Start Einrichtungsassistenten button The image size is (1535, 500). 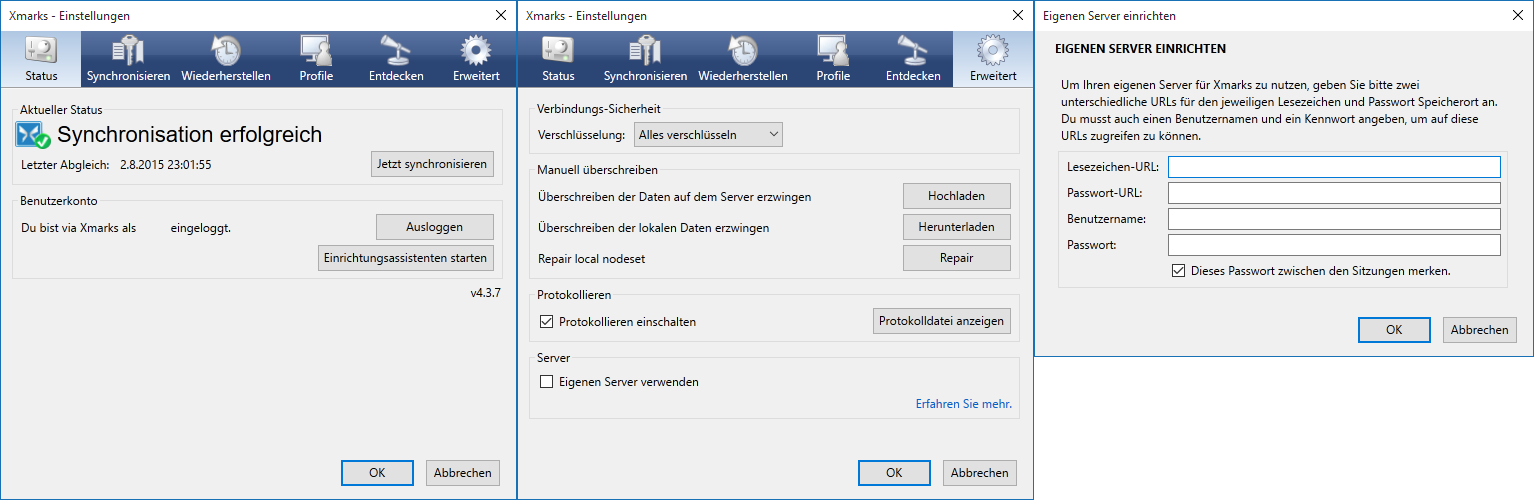(405, 258)
